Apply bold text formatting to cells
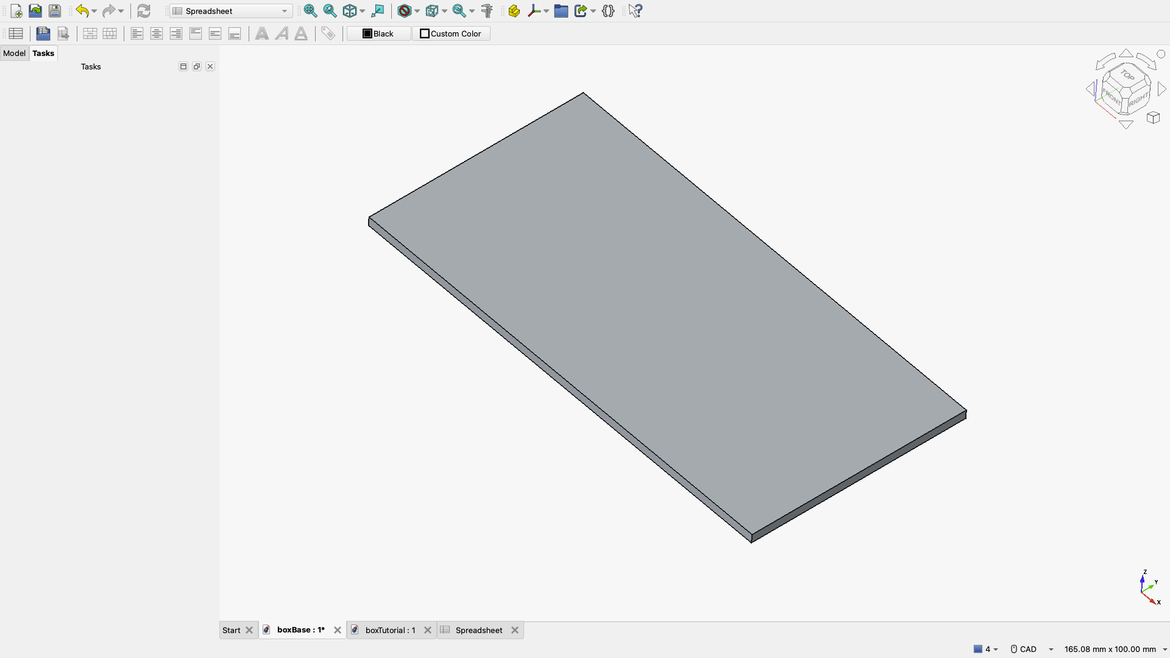The width and height of the screenshot is (1170, 658). [261, 33]
